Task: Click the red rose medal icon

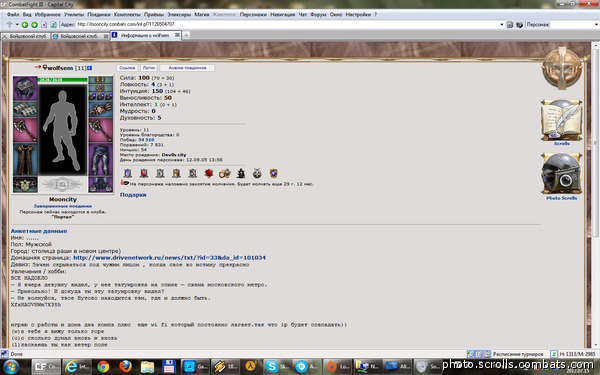Action: tap(209, 173)
